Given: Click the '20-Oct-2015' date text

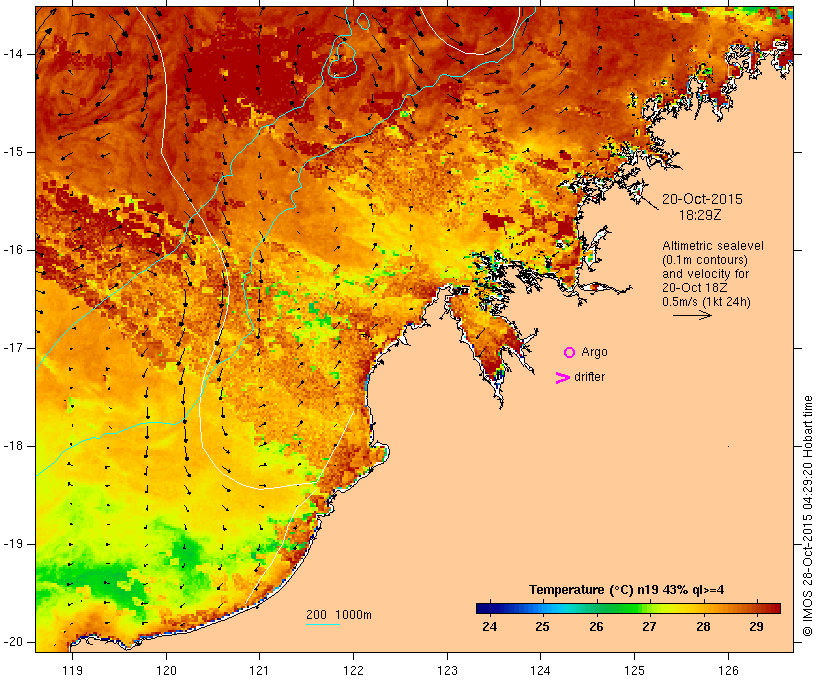Looking at the screenshot, I should 702,199.
